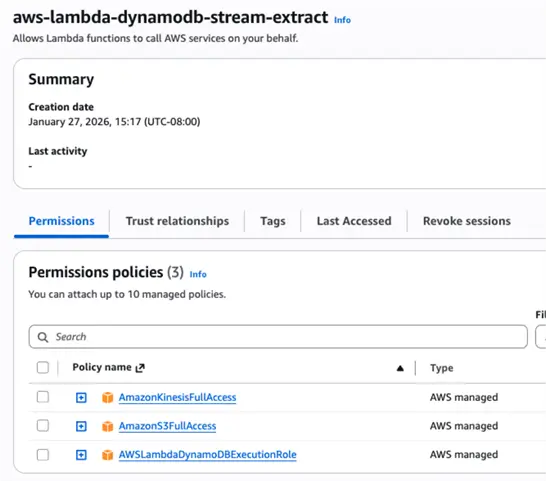
Task: Focus the policy Search field
Action: coord(278,337)
